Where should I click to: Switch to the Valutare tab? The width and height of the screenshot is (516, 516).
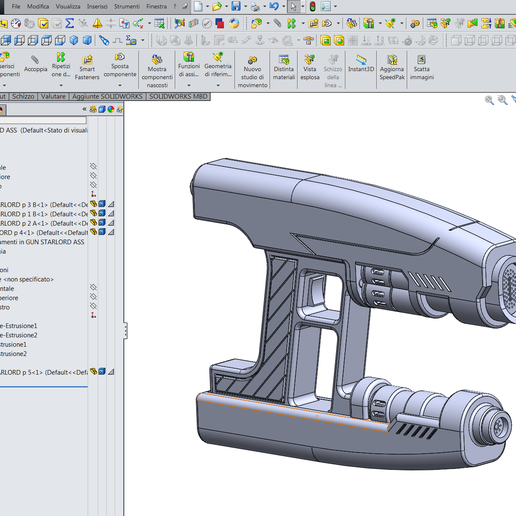(53, 96)
